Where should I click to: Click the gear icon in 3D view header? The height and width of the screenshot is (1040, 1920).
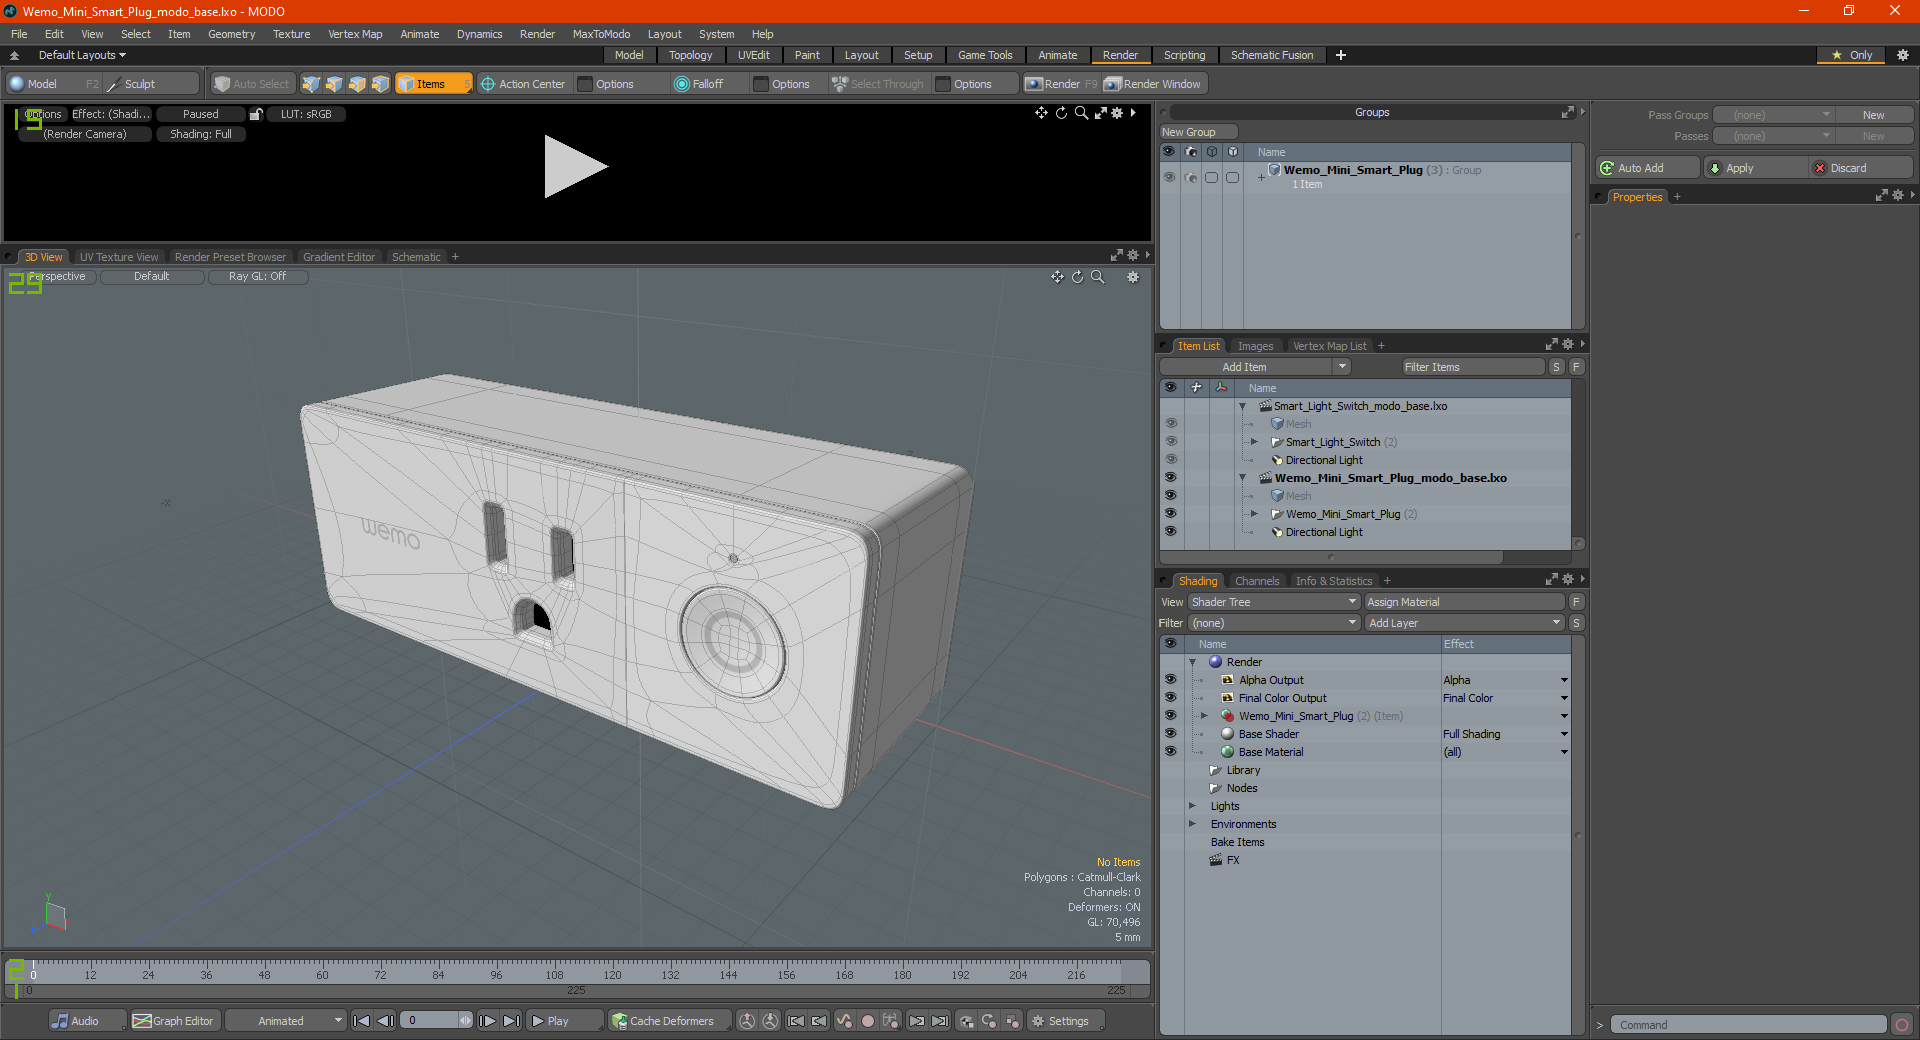pyautogui.click(x=1133, y=277)
